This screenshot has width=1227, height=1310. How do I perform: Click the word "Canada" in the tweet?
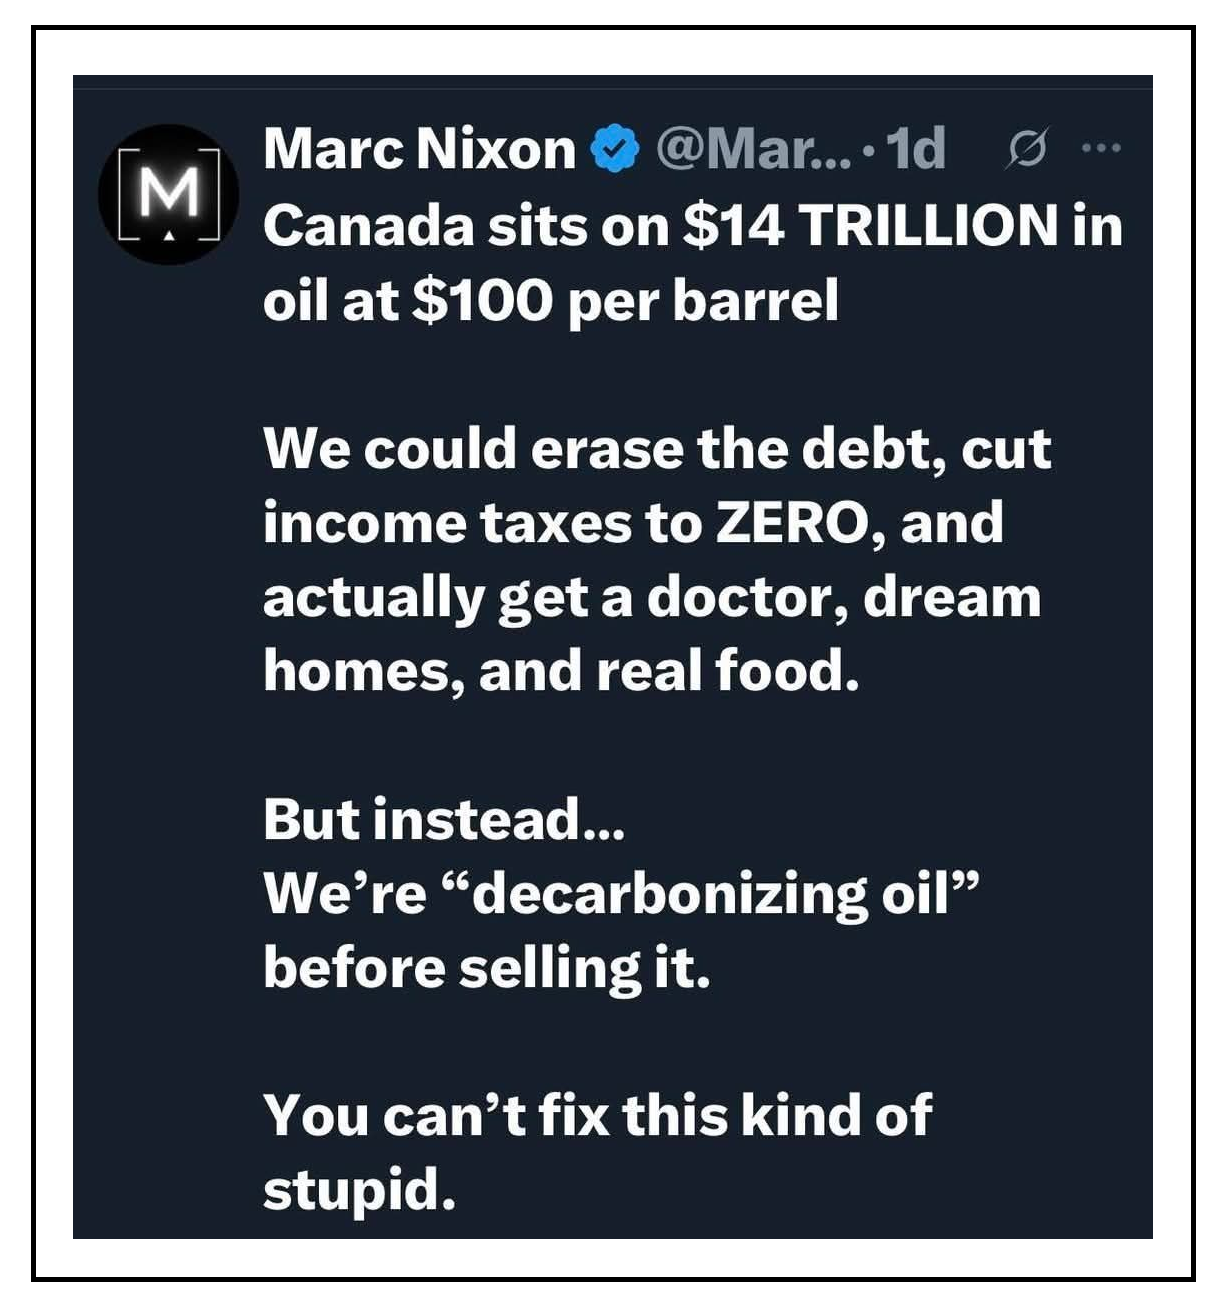point(367,226)
